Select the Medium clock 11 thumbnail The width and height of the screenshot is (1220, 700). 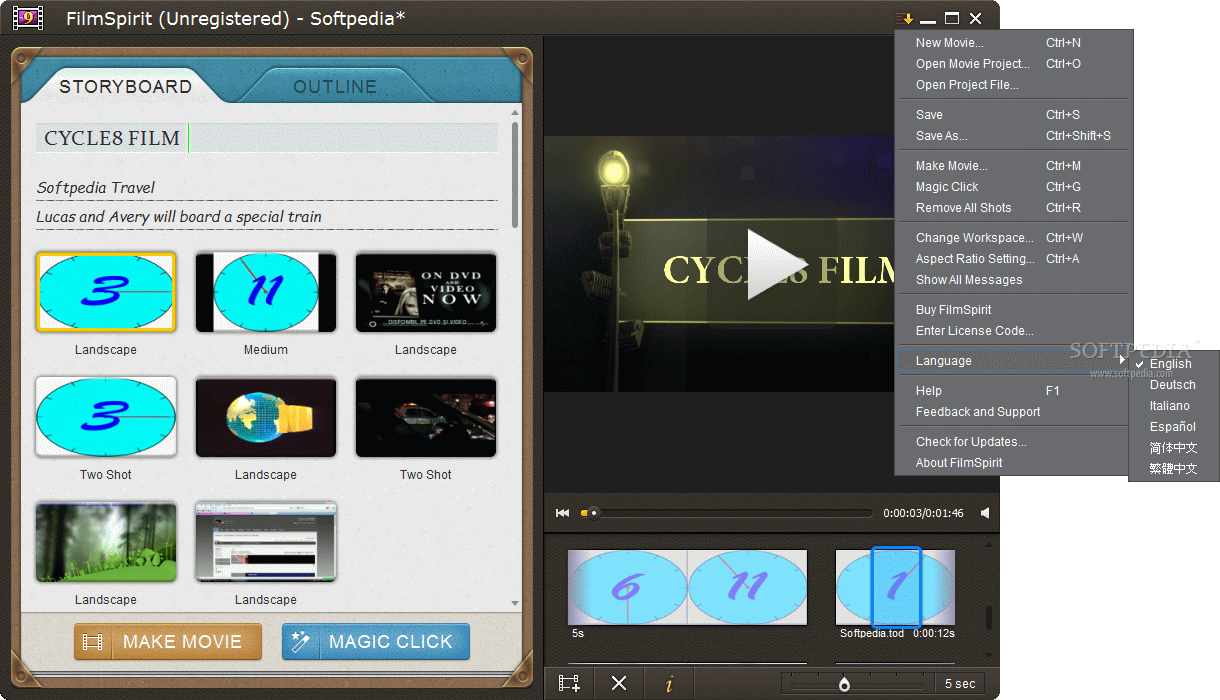pos(266,292)
